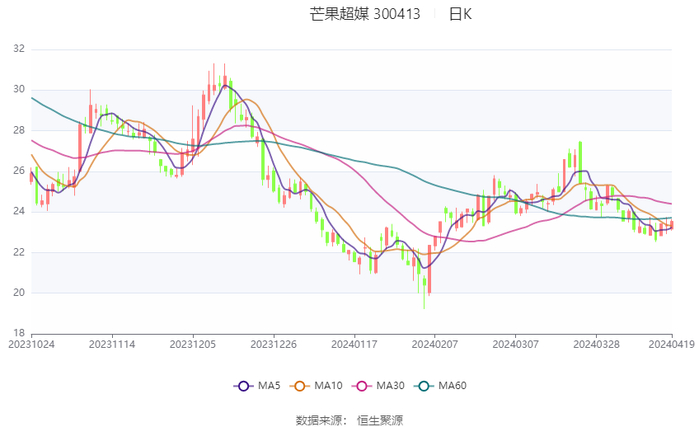The image size is (700, 427).
Task: Jump to the 20231205 date label
Action: (192, 343)
